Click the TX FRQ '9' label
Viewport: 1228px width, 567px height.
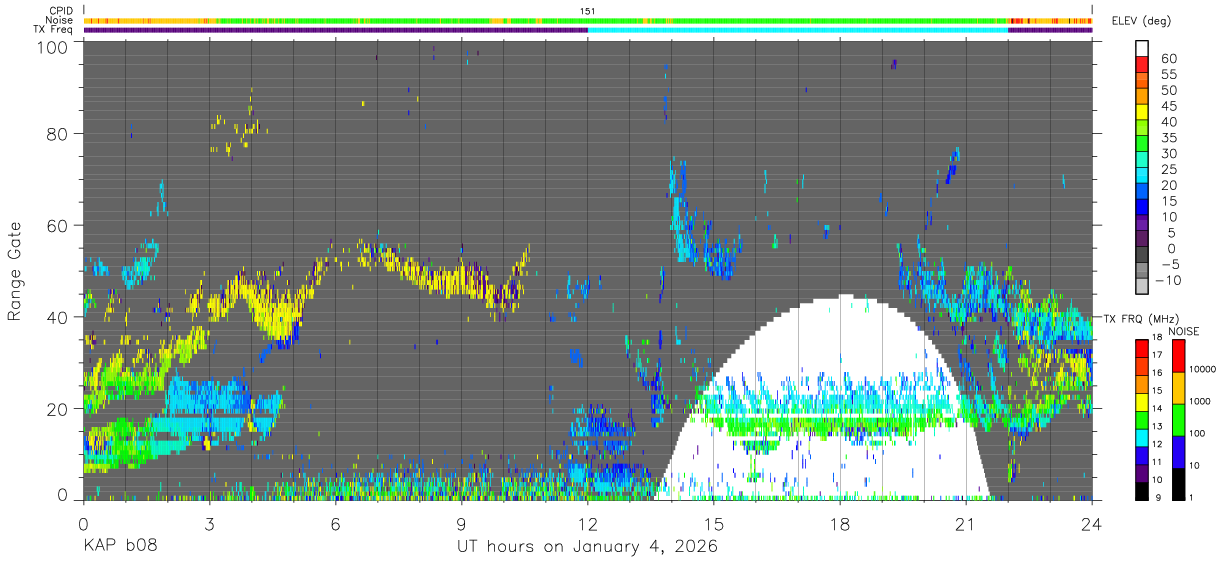click(x=1158, y=497)
